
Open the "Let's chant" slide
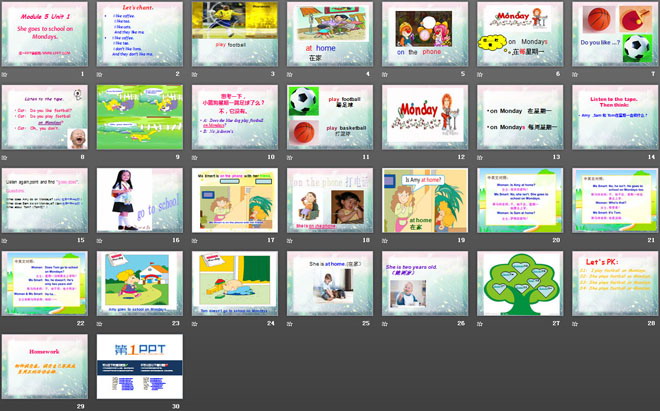(139, 33)
